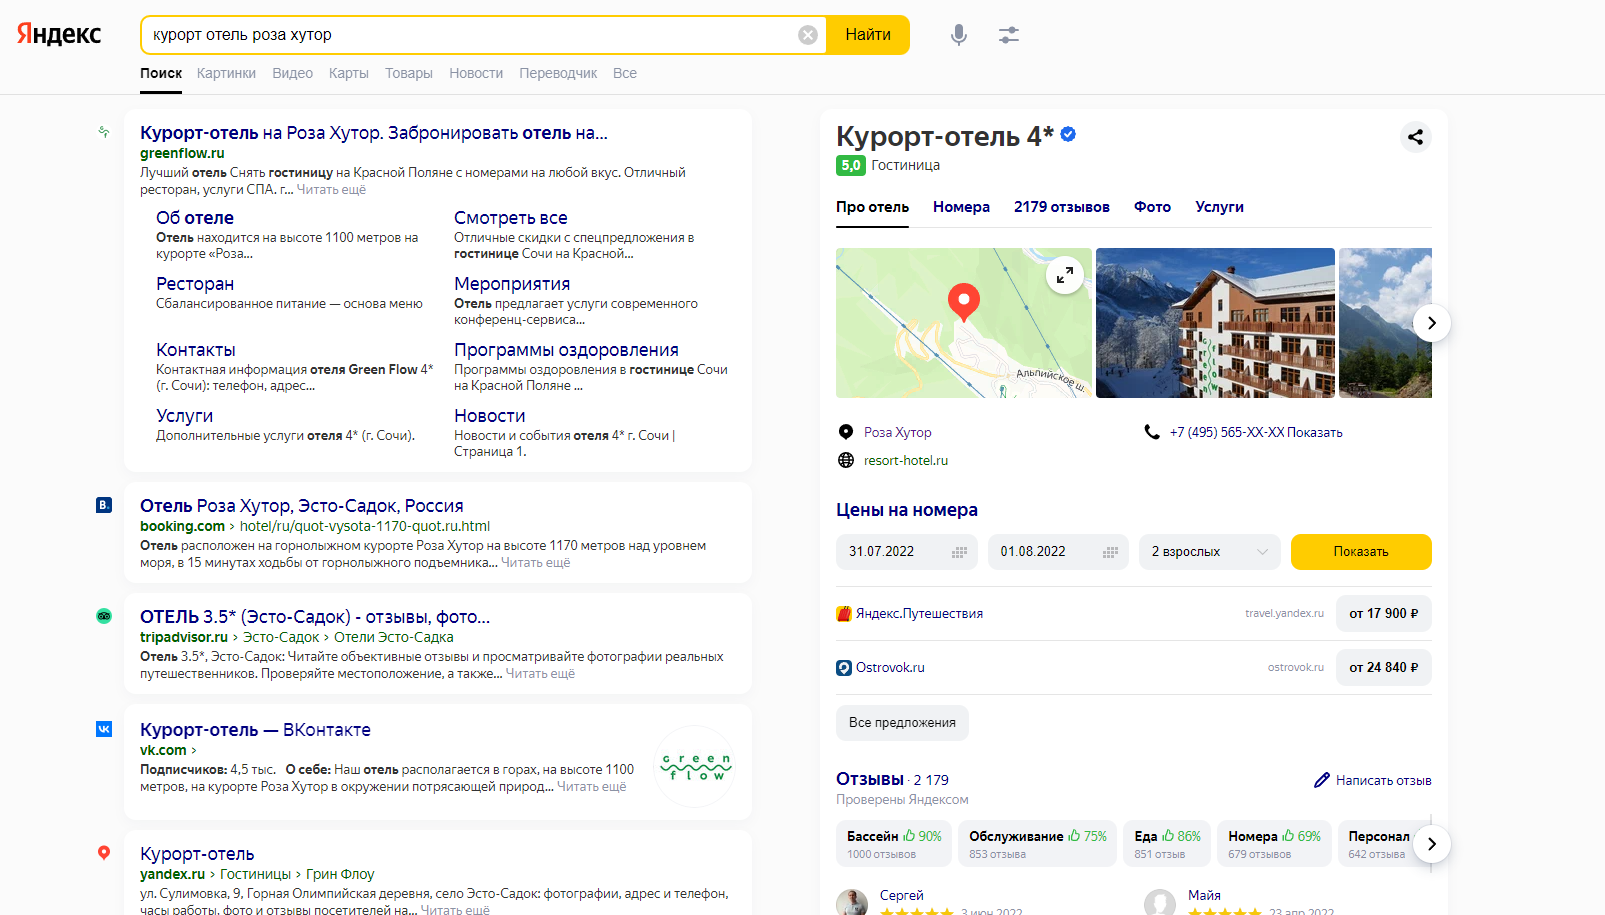
Task: Click the greenflow.ru favicon
Action: pos(104,132)
